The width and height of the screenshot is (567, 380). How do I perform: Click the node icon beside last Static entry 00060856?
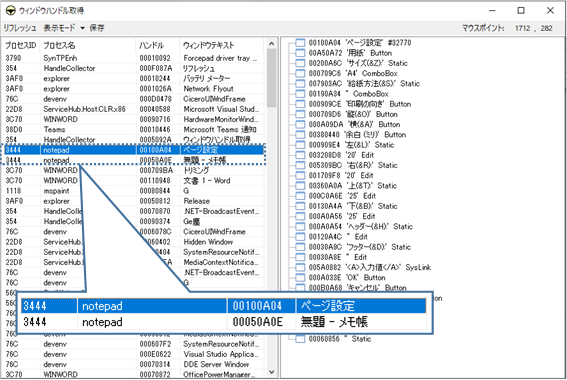click(300, 339)
